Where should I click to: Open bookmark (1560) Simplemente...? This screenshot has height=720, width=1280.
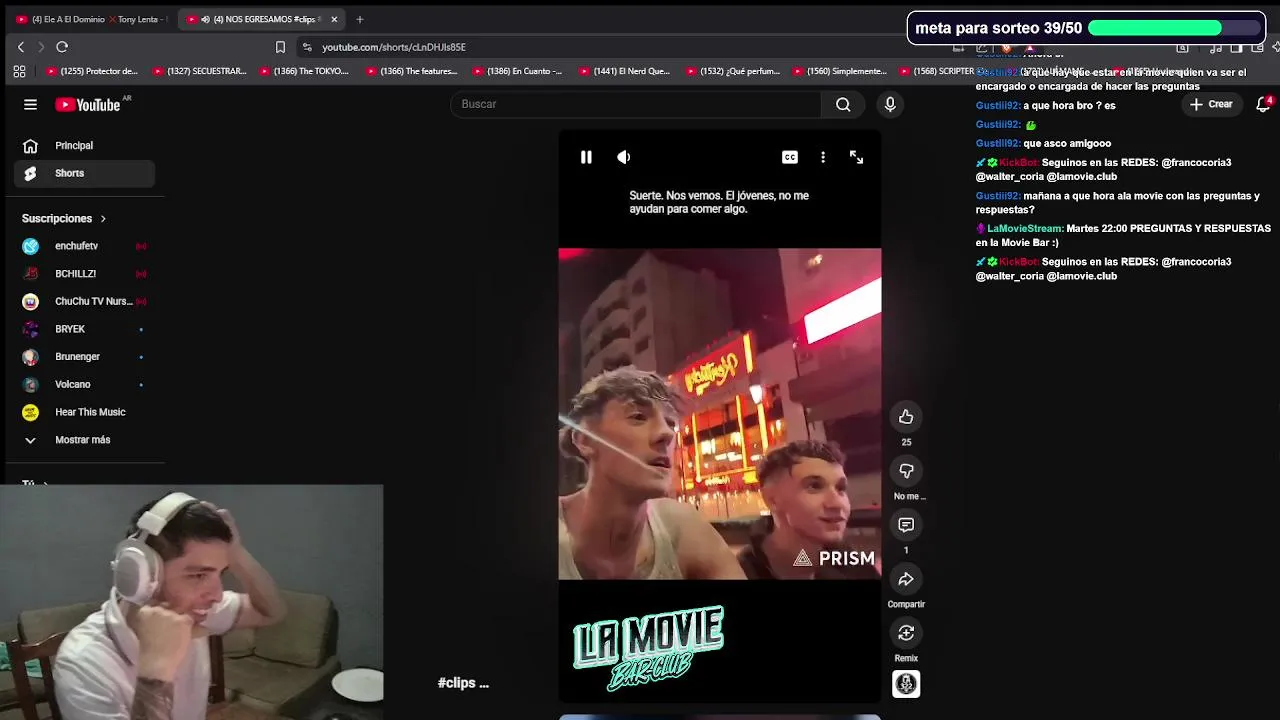point(839,71)
